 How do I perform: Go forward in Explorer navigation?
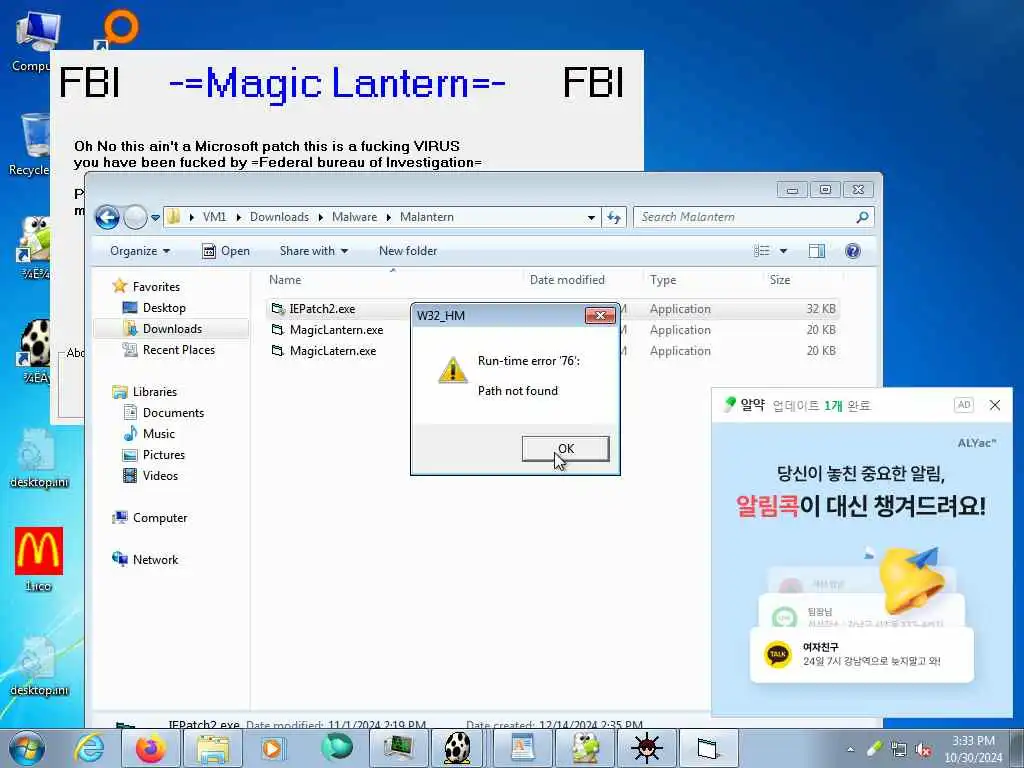[x=135, y=217]
